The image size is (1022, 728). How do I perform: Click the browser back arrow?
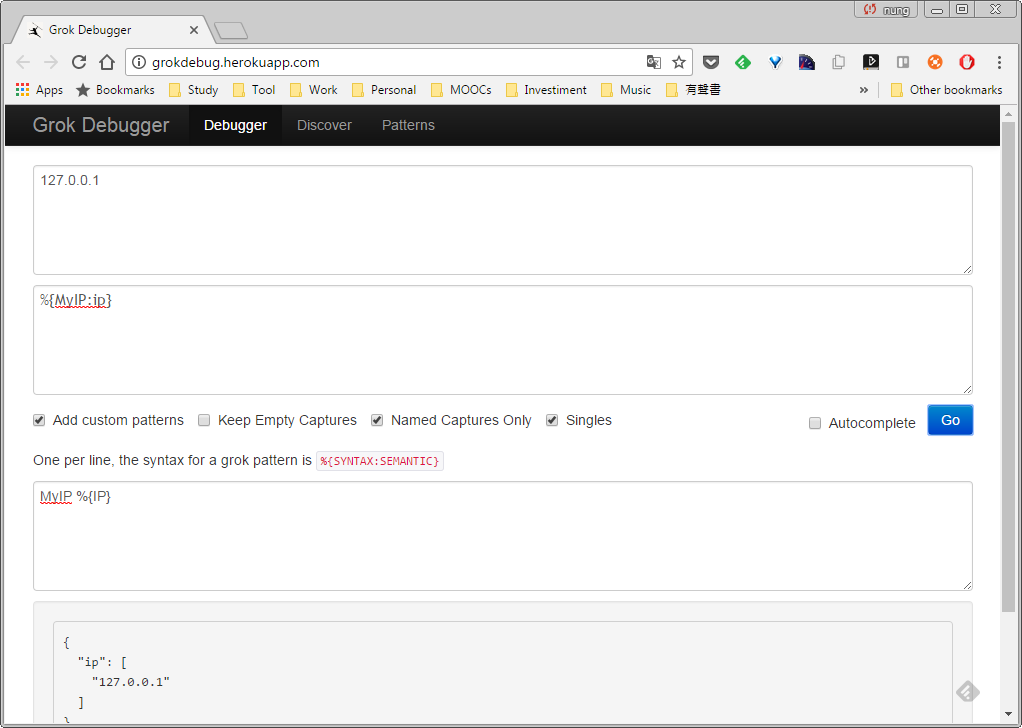coord(23,63)
